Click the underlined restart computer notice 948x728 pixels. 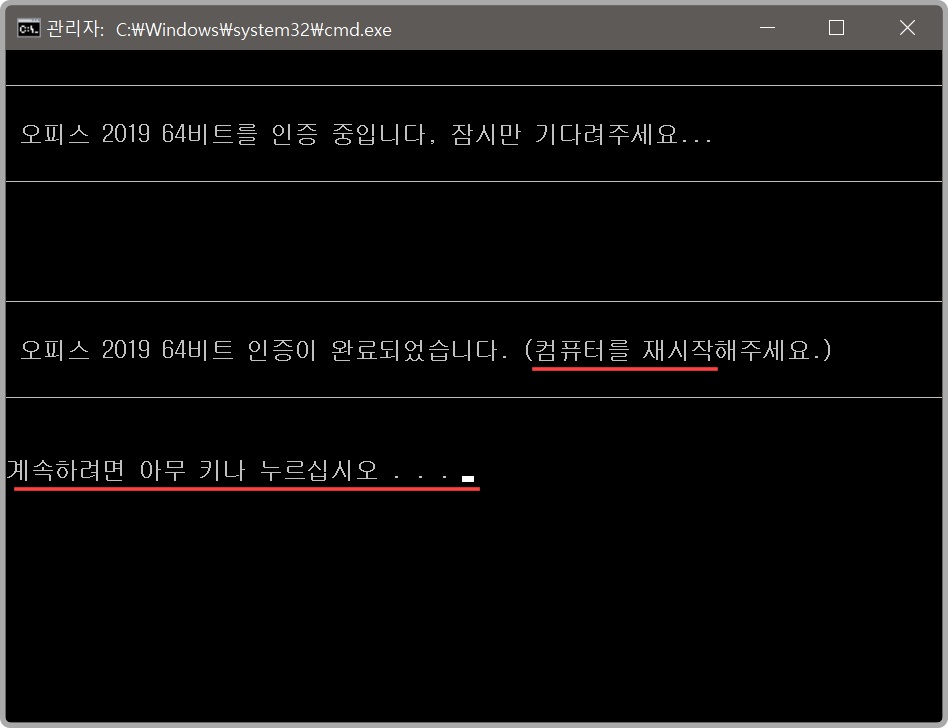pyautogui.click(x=625, y=349)
